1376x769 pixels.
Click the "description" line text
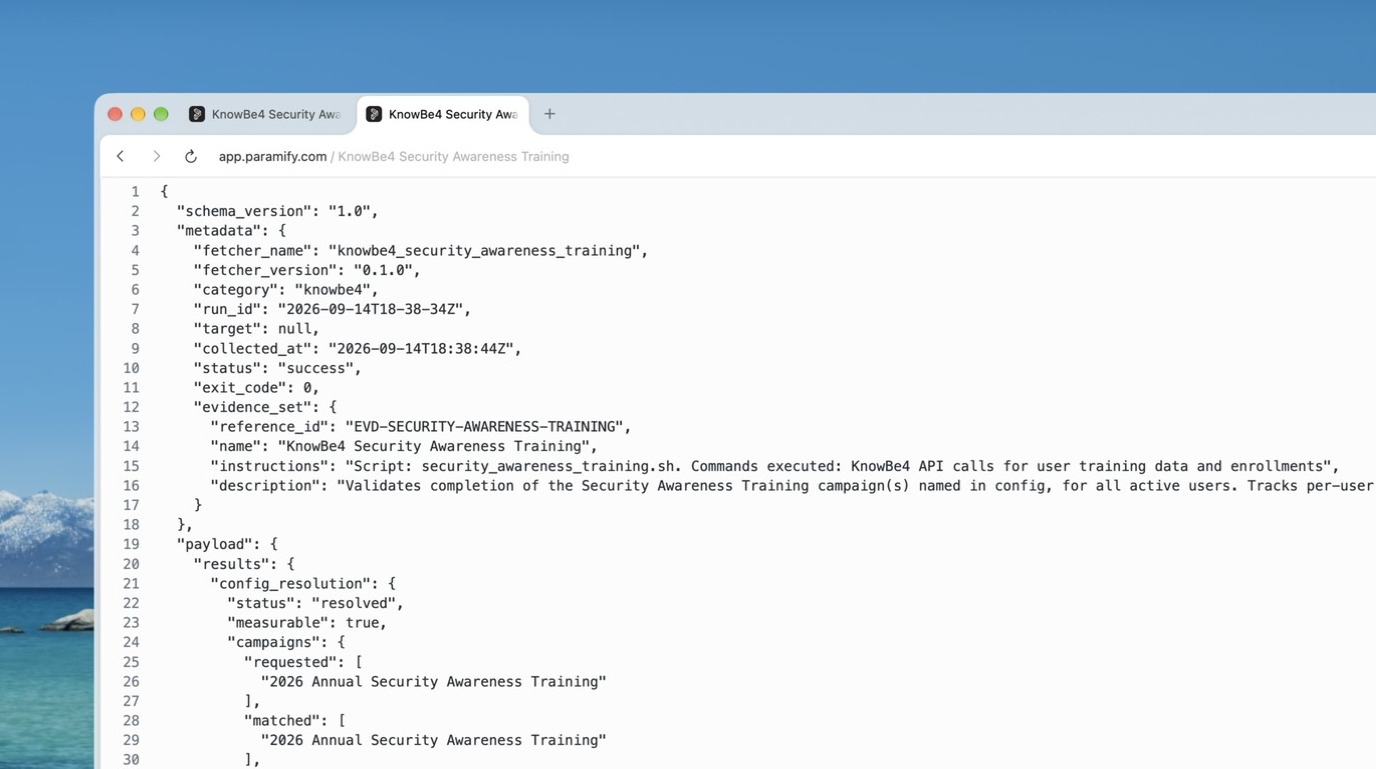pos(792,485)
